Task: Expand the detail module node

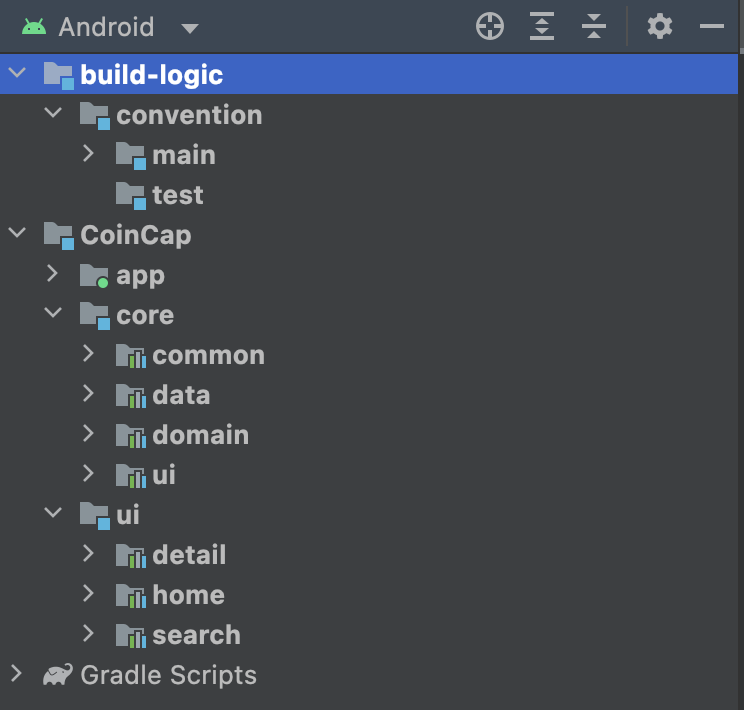Action: [x=88, y=553]
